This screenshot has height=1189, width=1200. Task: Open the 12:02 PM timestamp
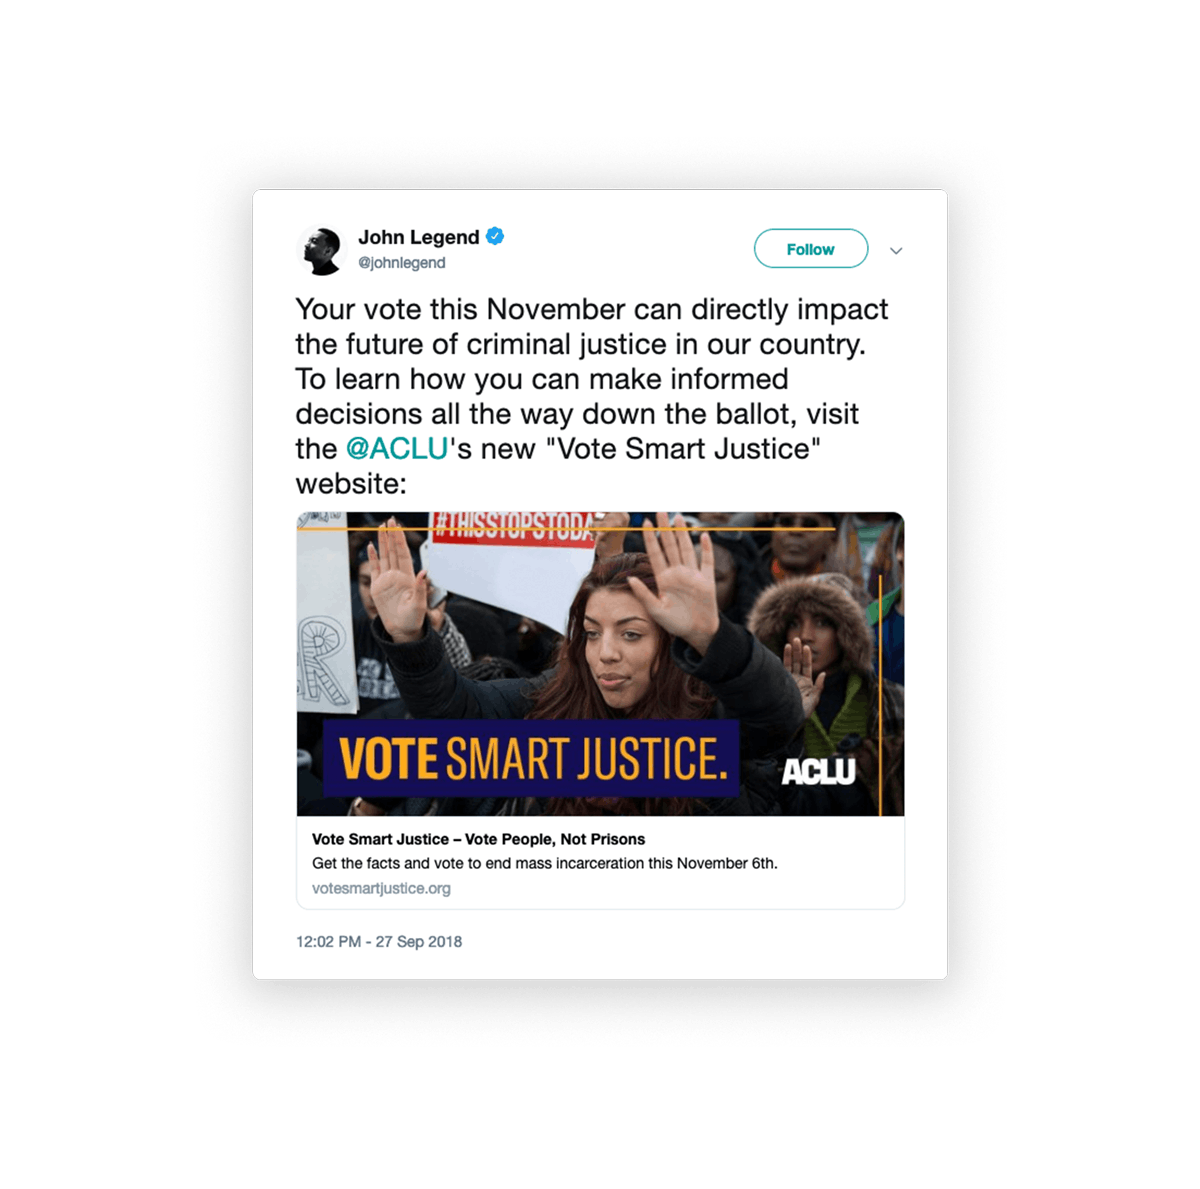coord(328,941)
